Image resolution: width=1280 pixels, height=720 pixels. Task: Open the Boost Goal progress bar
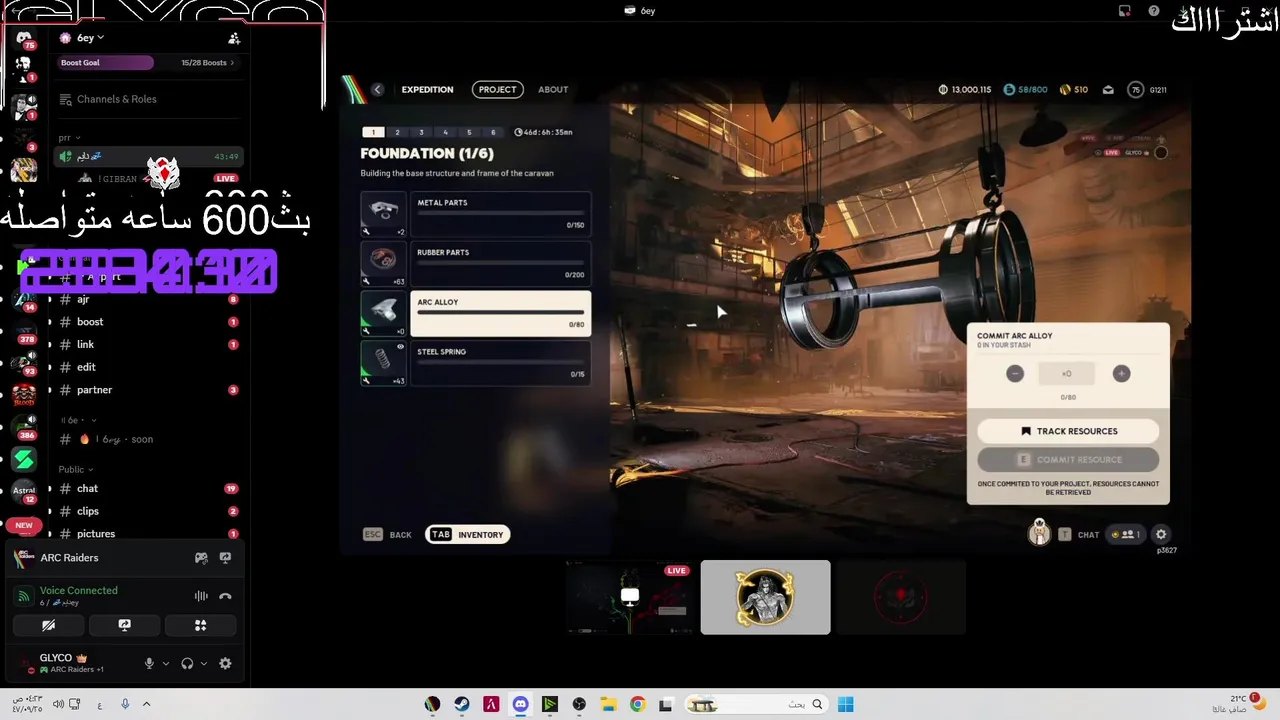[x=147, y=63]
